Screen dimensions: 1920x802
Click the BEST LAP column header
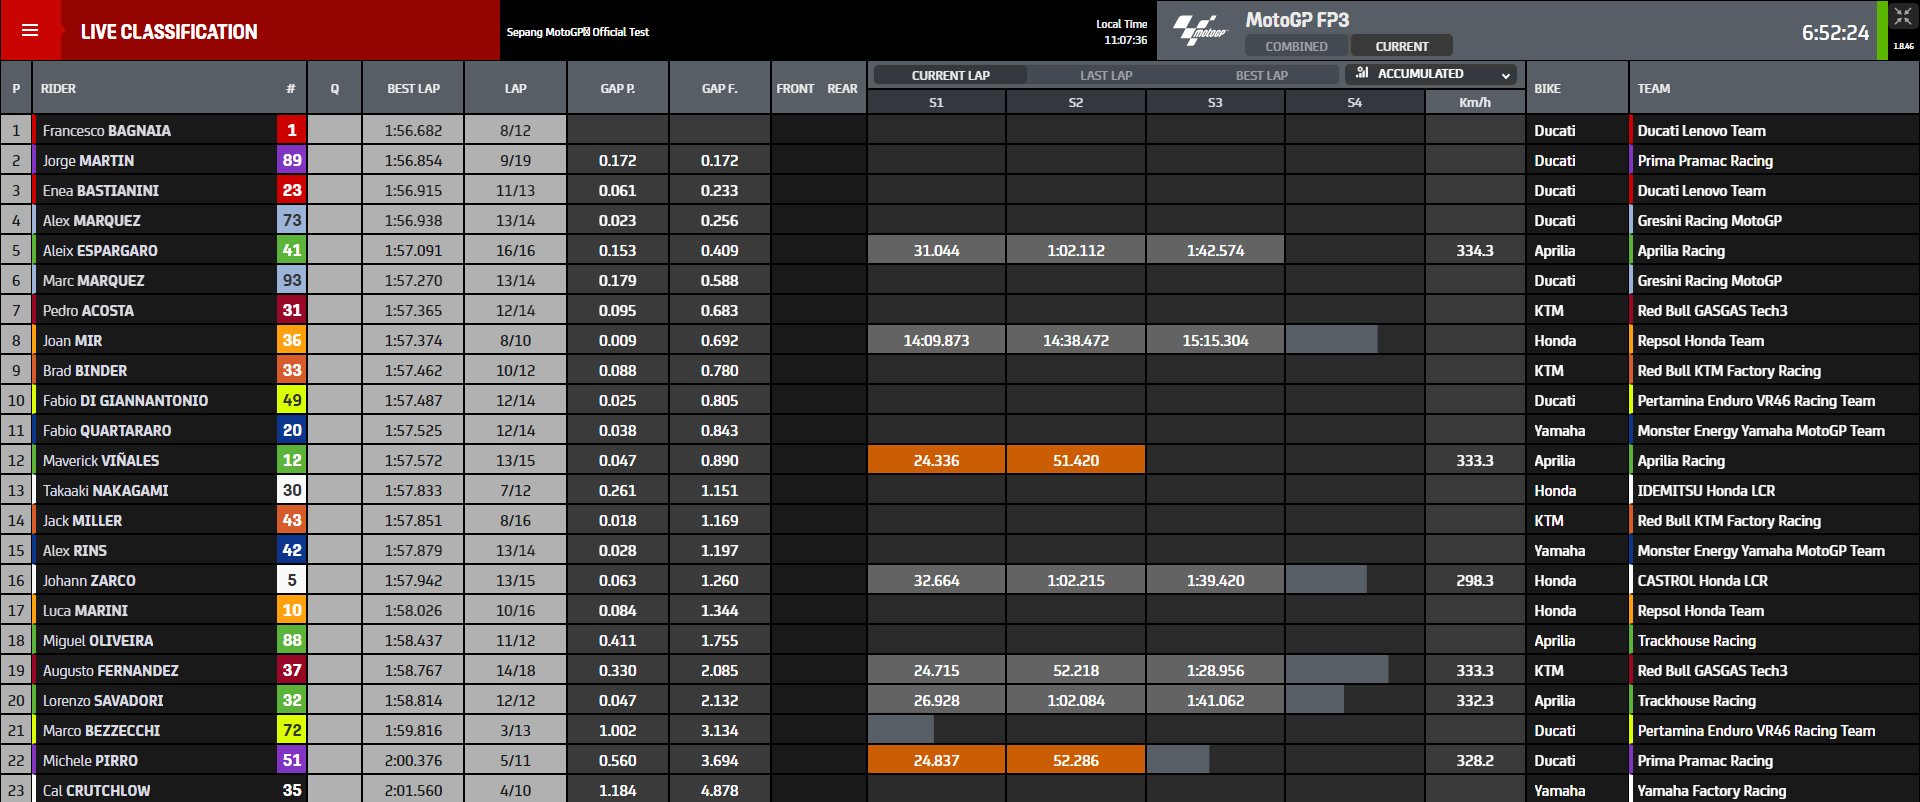click(413, 88)
